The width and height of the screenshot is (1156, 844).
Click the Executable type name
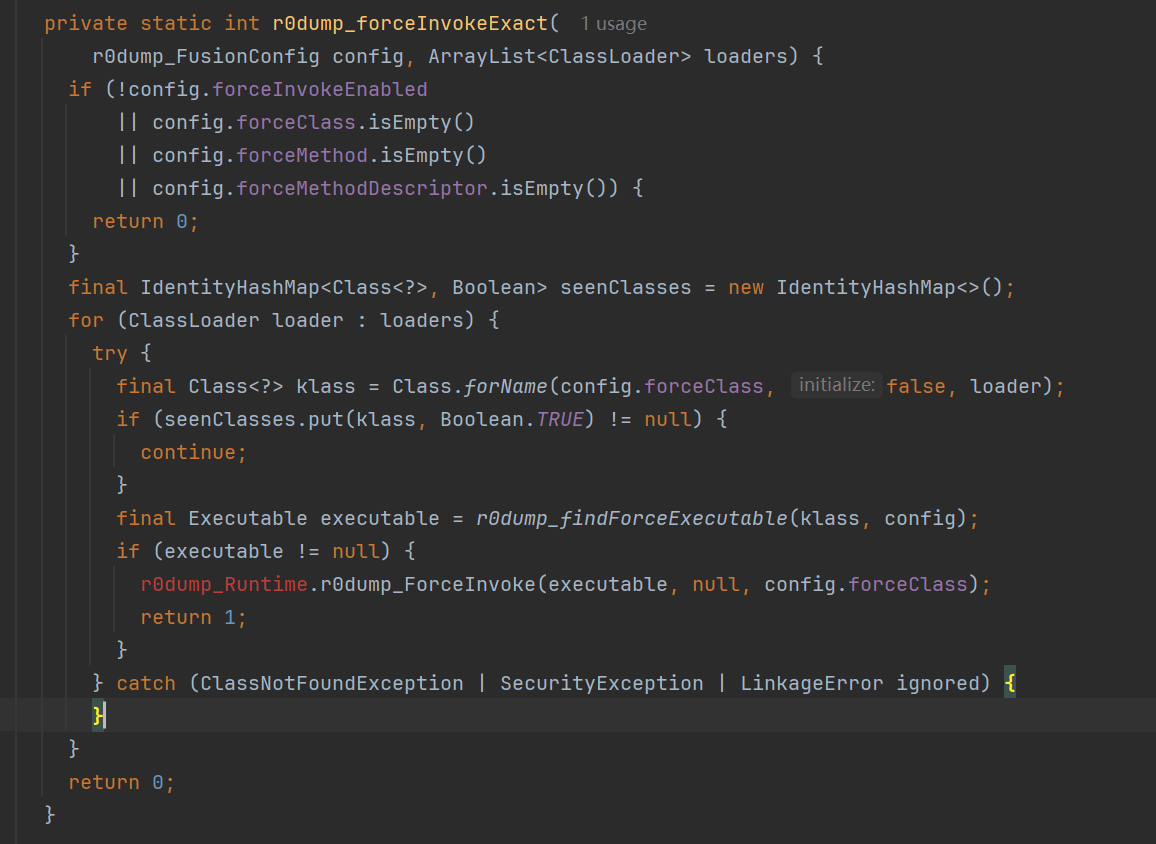[248, 519]
